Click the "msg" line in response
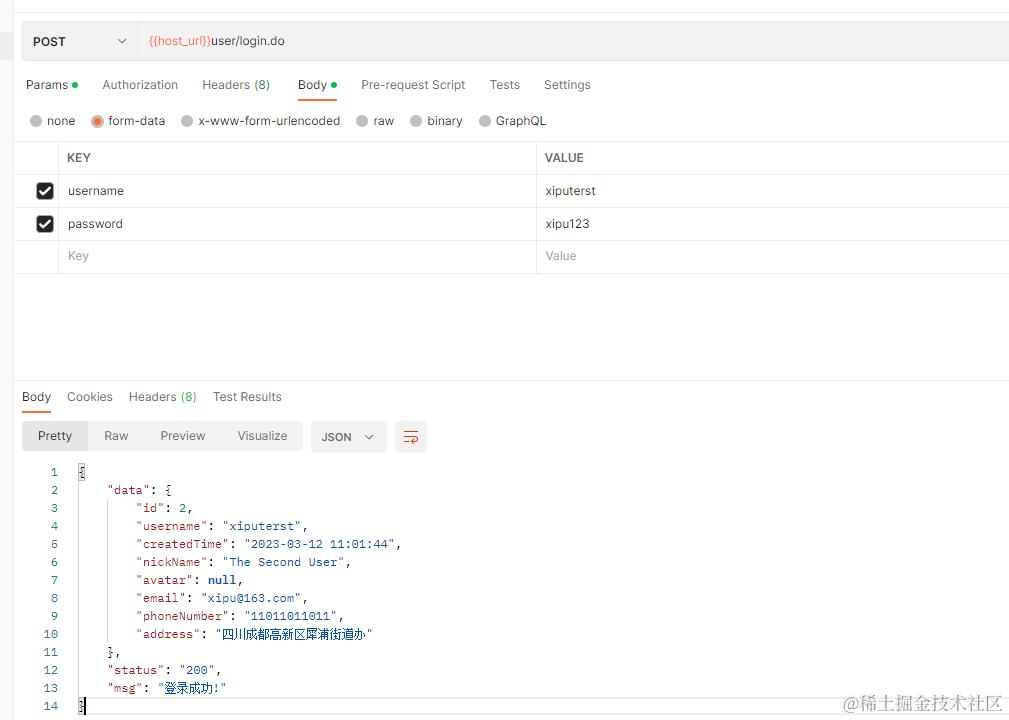 (x=167, y=688)
